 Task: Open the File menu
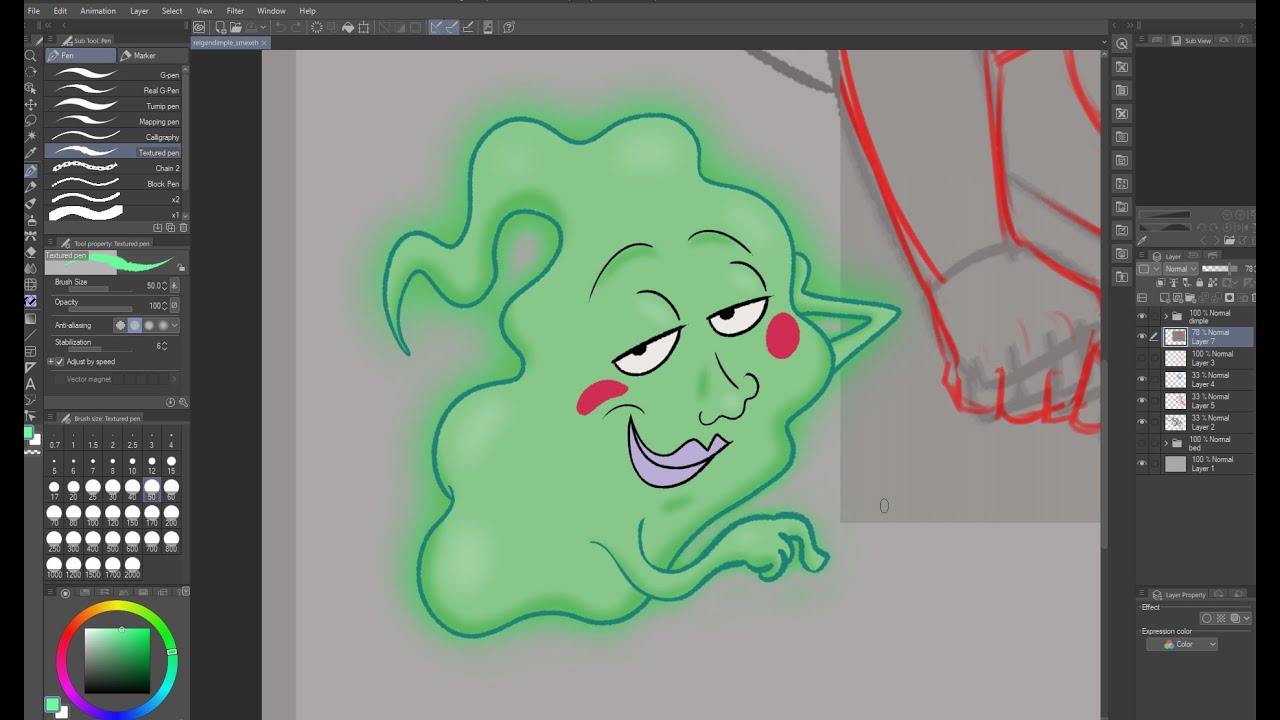click(34, 11)
